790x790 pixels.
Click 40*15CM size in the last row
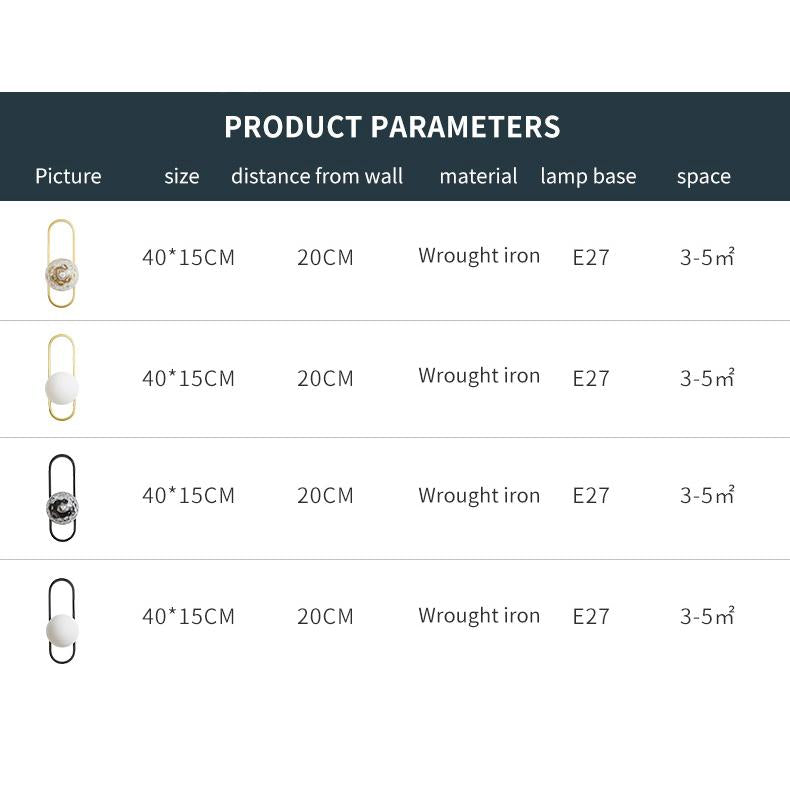pos(188,617)
